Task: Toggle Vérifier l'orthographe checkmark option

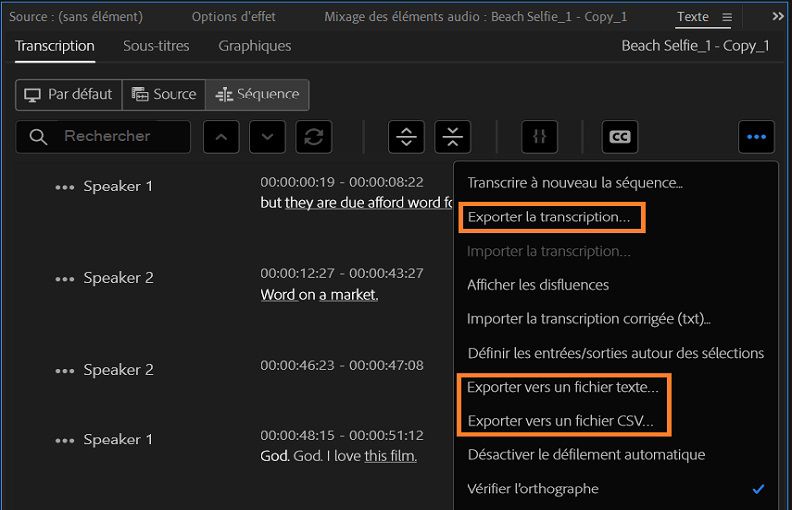Action: coord(616,489)
